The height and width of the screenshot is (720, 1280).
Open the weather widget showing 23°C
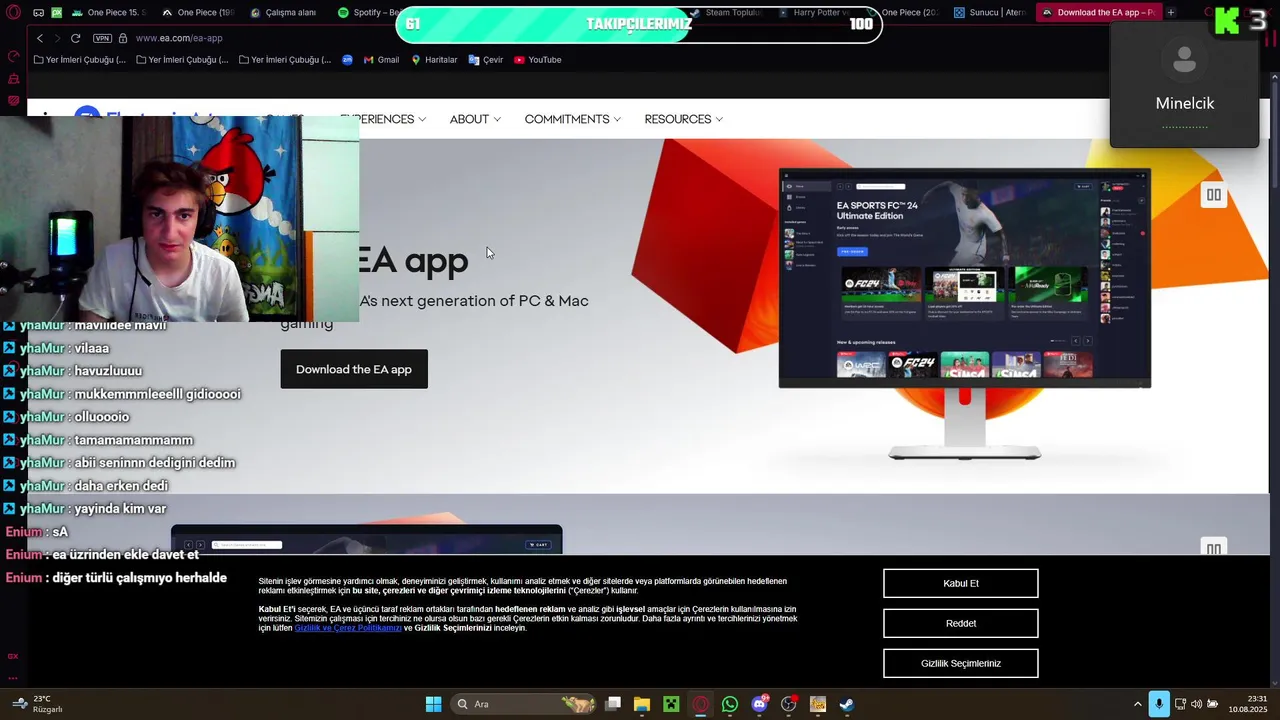(x=37, y=704)
